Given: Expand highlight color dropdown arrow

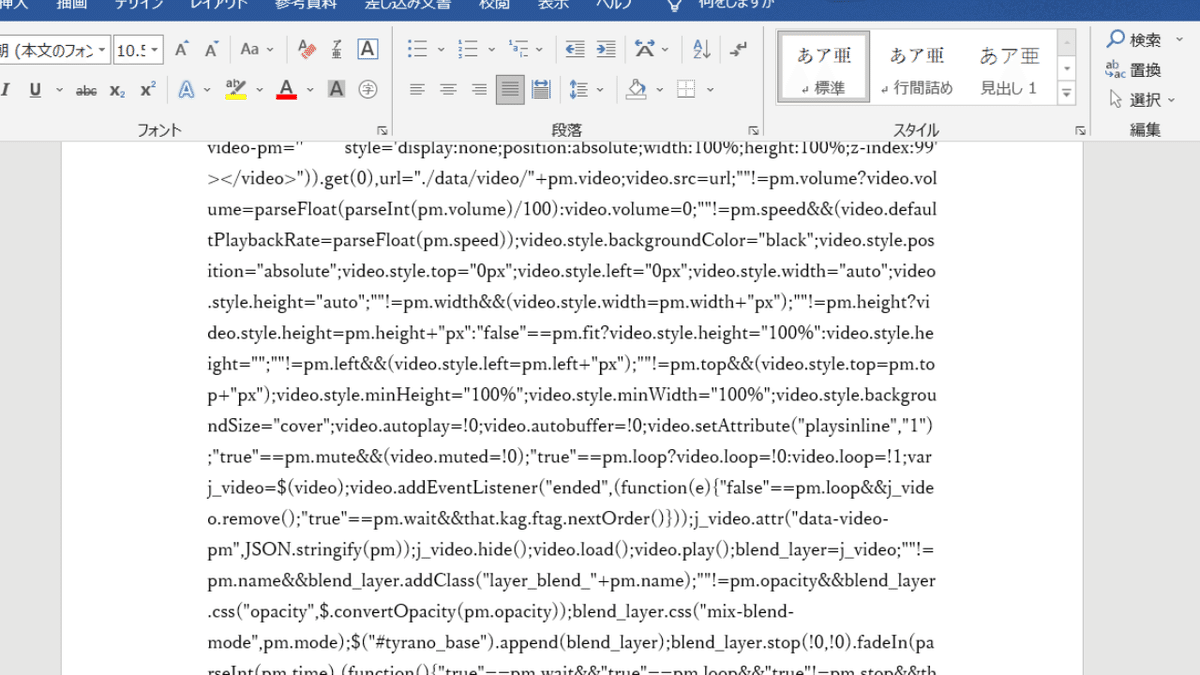Looking at the screenshot, I should [x=259, y=90].
